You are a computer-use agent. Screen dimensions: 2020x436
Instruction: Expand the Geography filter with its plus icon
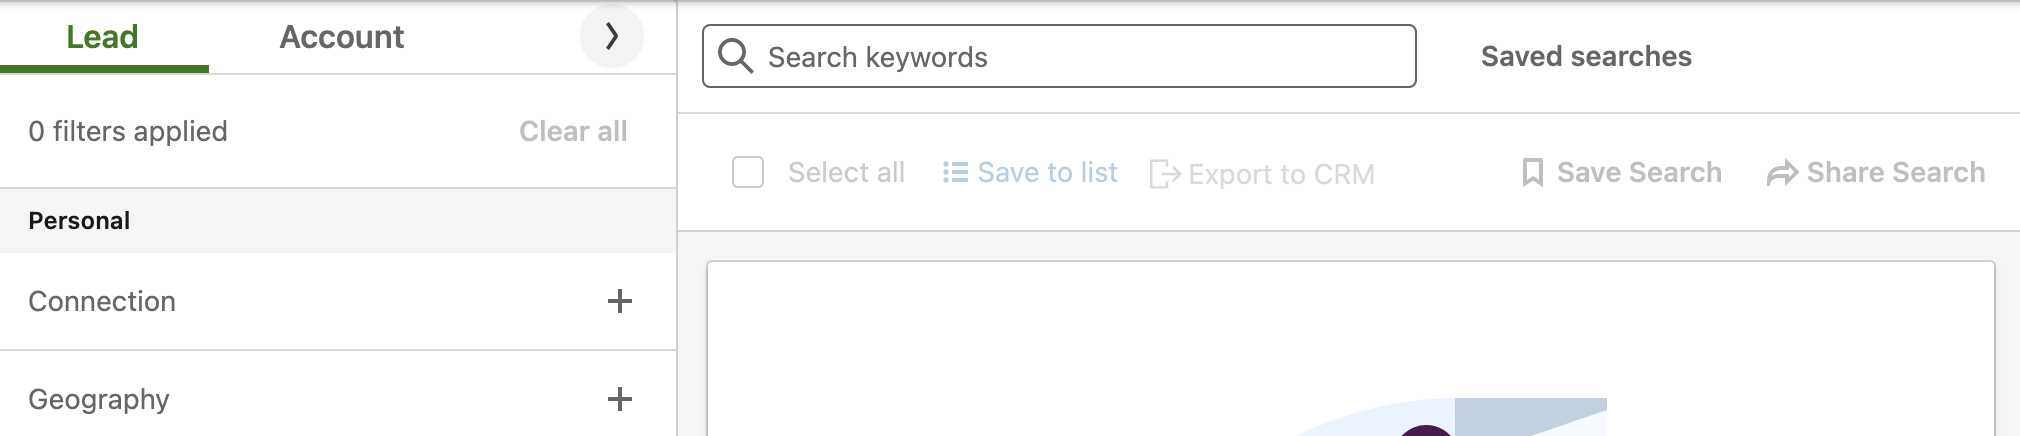tap(620, 399)
